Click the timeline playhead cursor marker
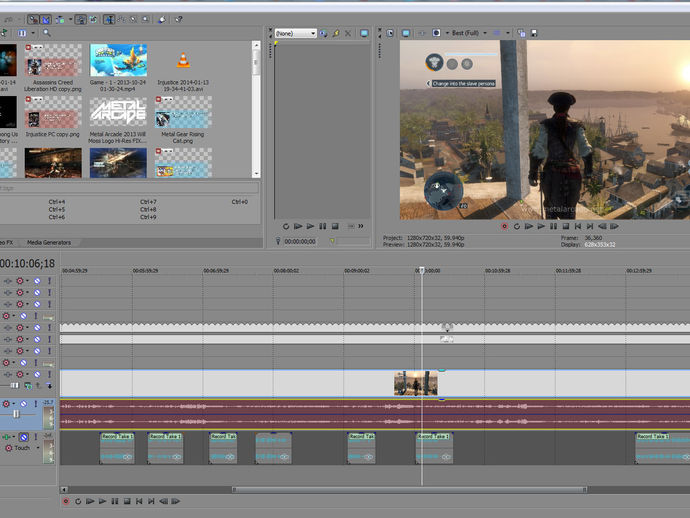690x518 pixels. coord(422,269)
